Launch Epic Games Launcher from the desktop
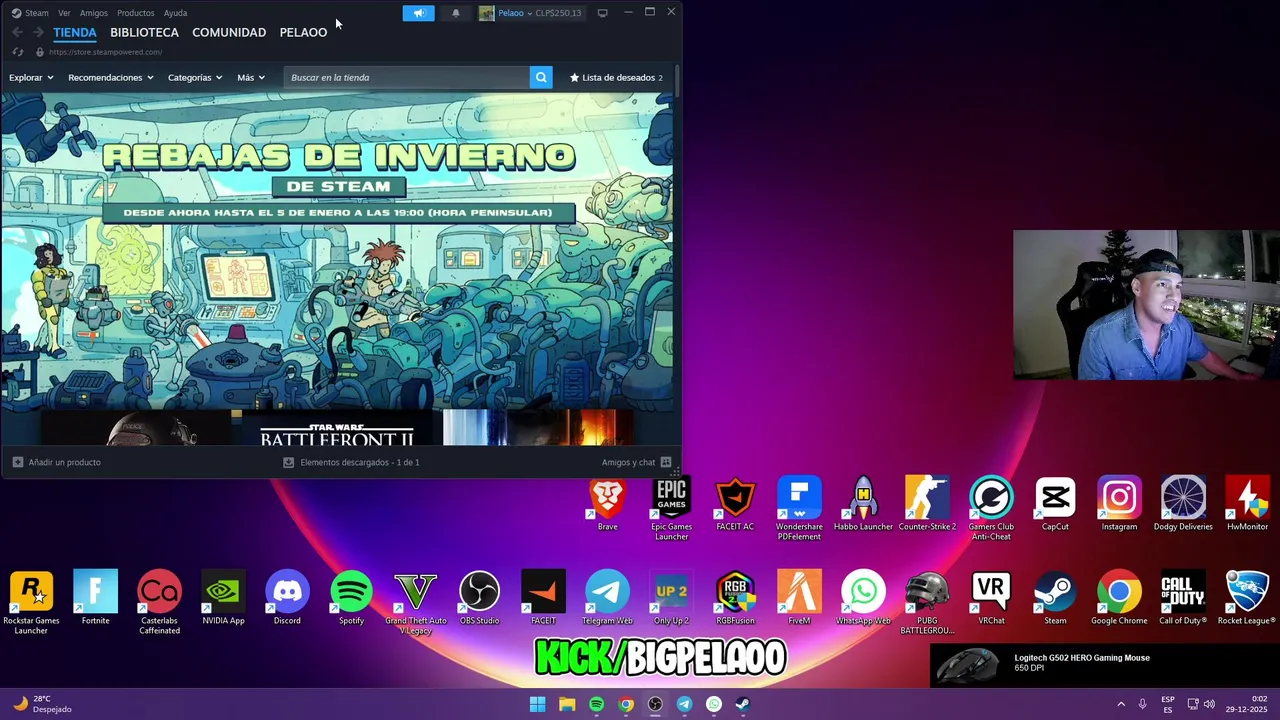 click(671, 509)
